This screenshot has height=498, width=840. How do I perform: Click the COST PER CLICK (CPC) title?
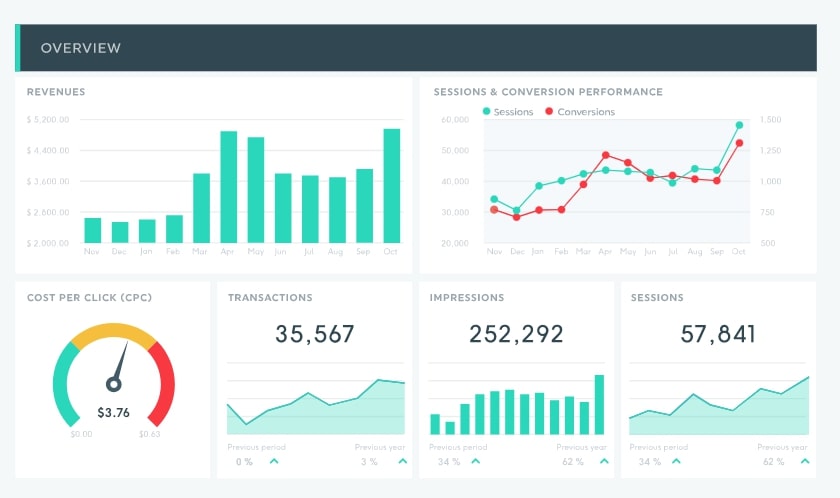click(89, 298)
